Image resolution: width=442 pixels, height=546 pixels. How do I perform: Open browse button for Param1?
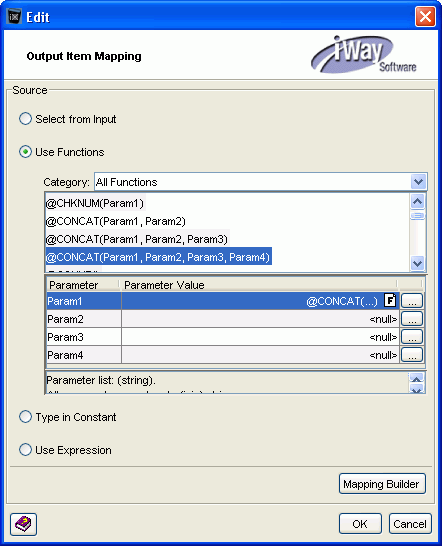tap(412, 301)
